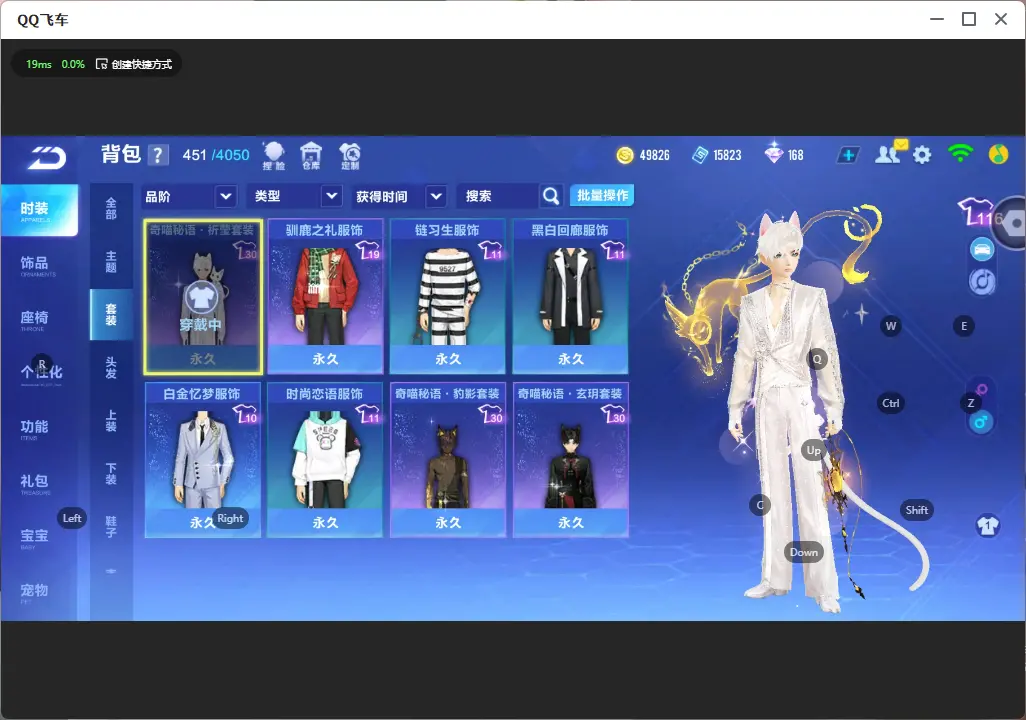Open the 仓库 warehouse icon
Image resolution: width=1026 pixels, height=720 pixels.
coord(311,156)
